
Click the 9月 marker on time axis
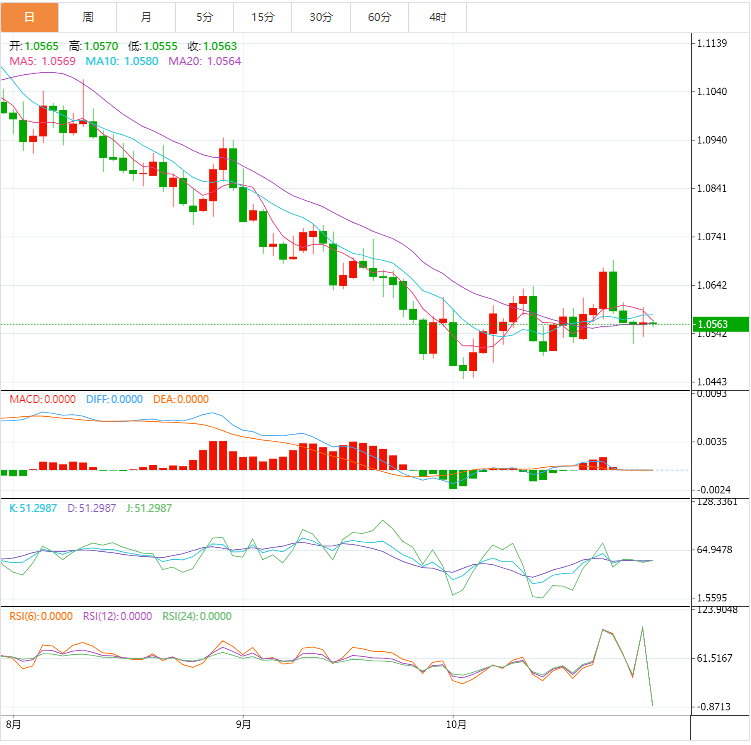click(241, 722)
